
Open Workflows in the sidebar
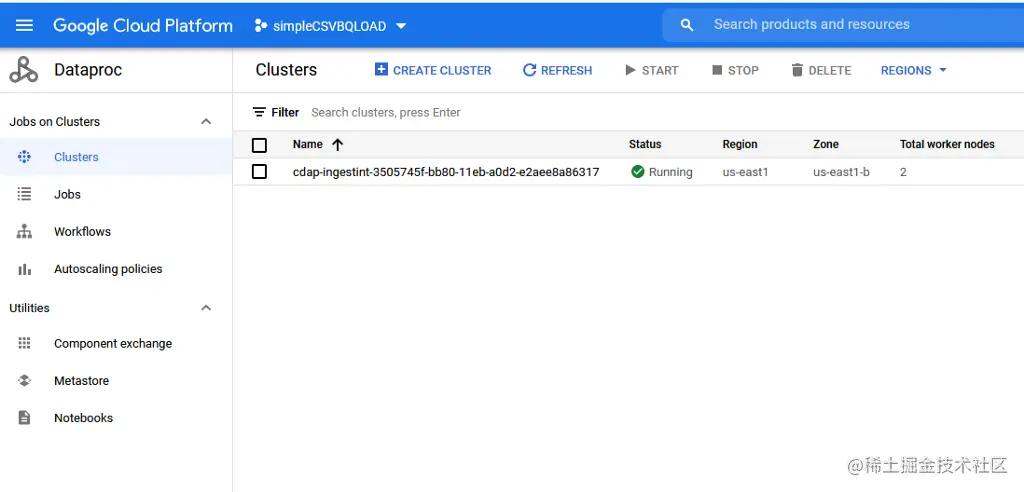[x=82, y=231]
